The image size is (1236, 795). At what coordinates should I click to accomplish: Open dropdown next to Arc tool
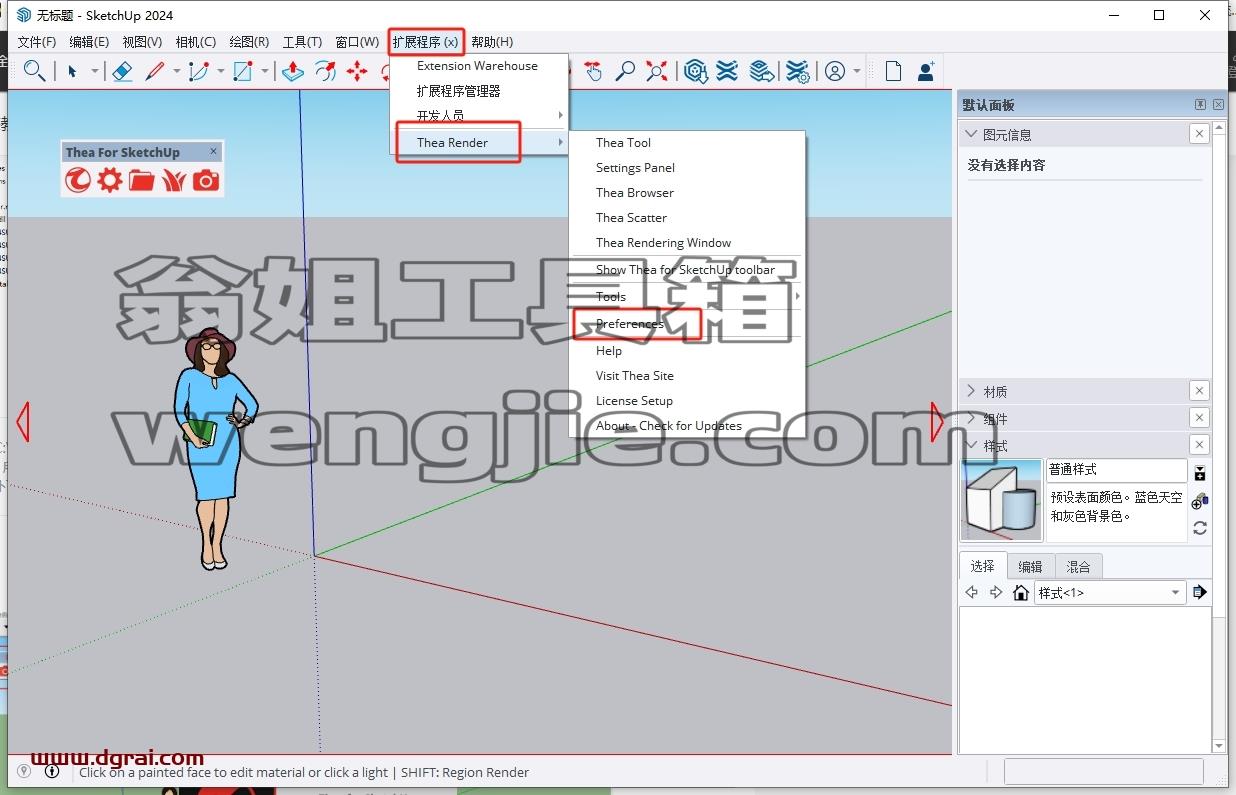[x=221, y=71]
